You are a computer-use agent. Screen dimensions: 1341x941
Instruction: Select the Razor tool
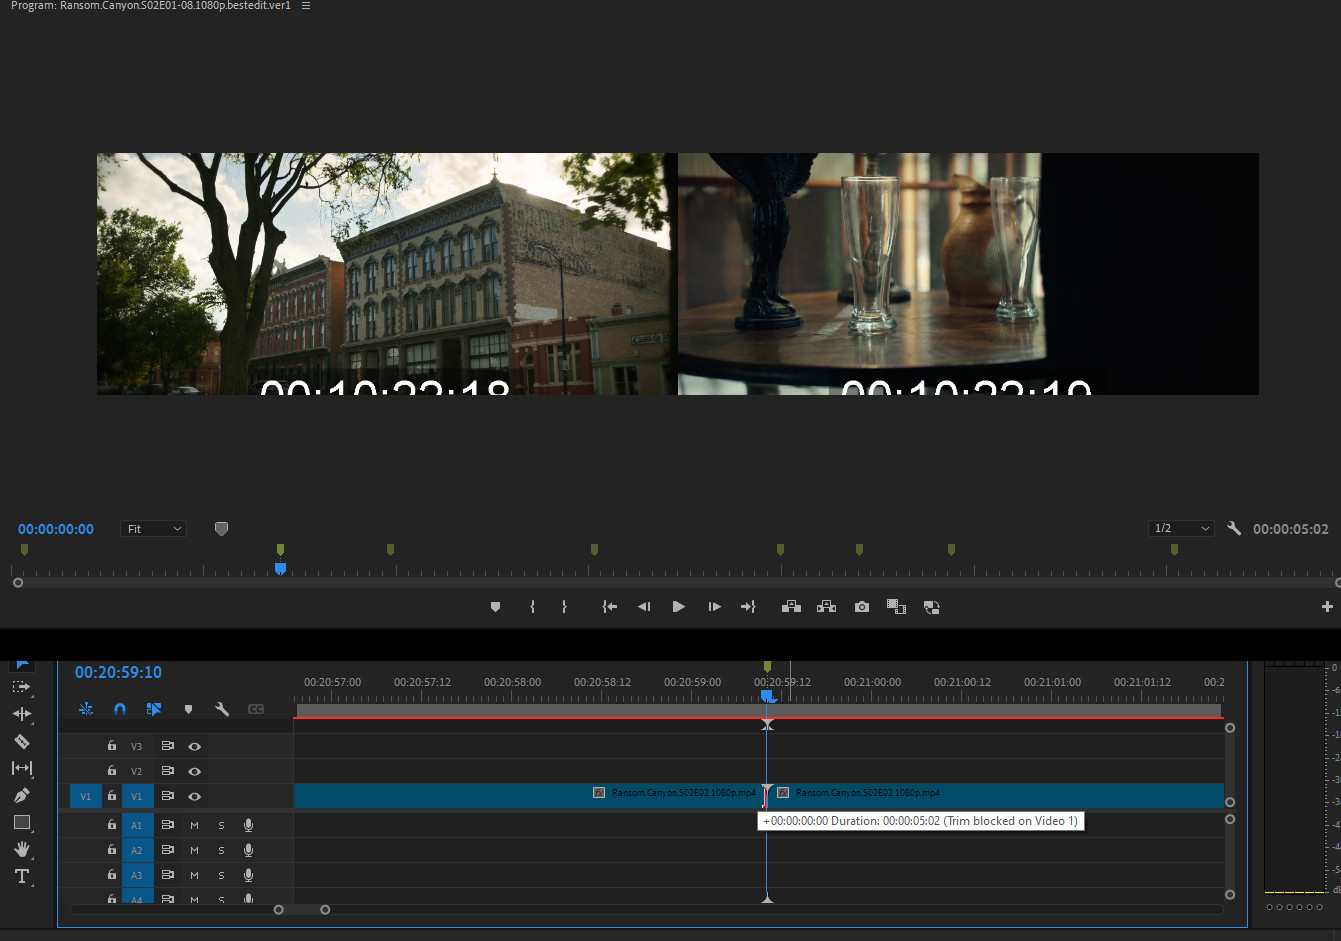pos(21,741)
